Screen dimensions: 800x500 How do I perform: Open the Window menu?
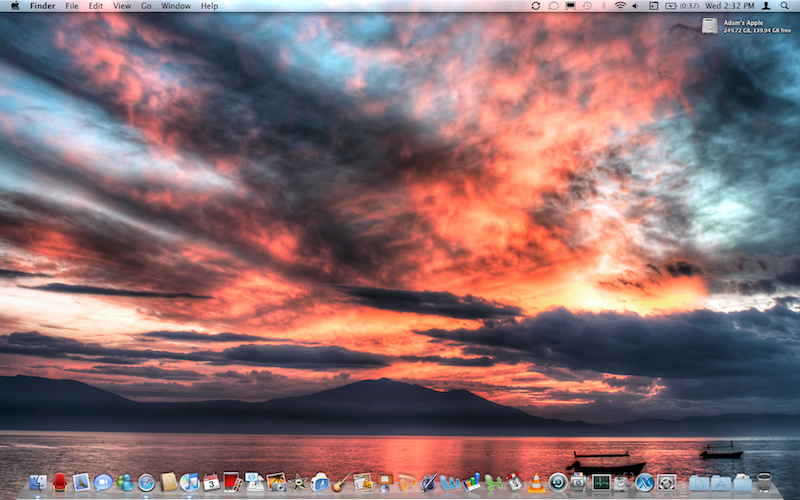[176, 6]
